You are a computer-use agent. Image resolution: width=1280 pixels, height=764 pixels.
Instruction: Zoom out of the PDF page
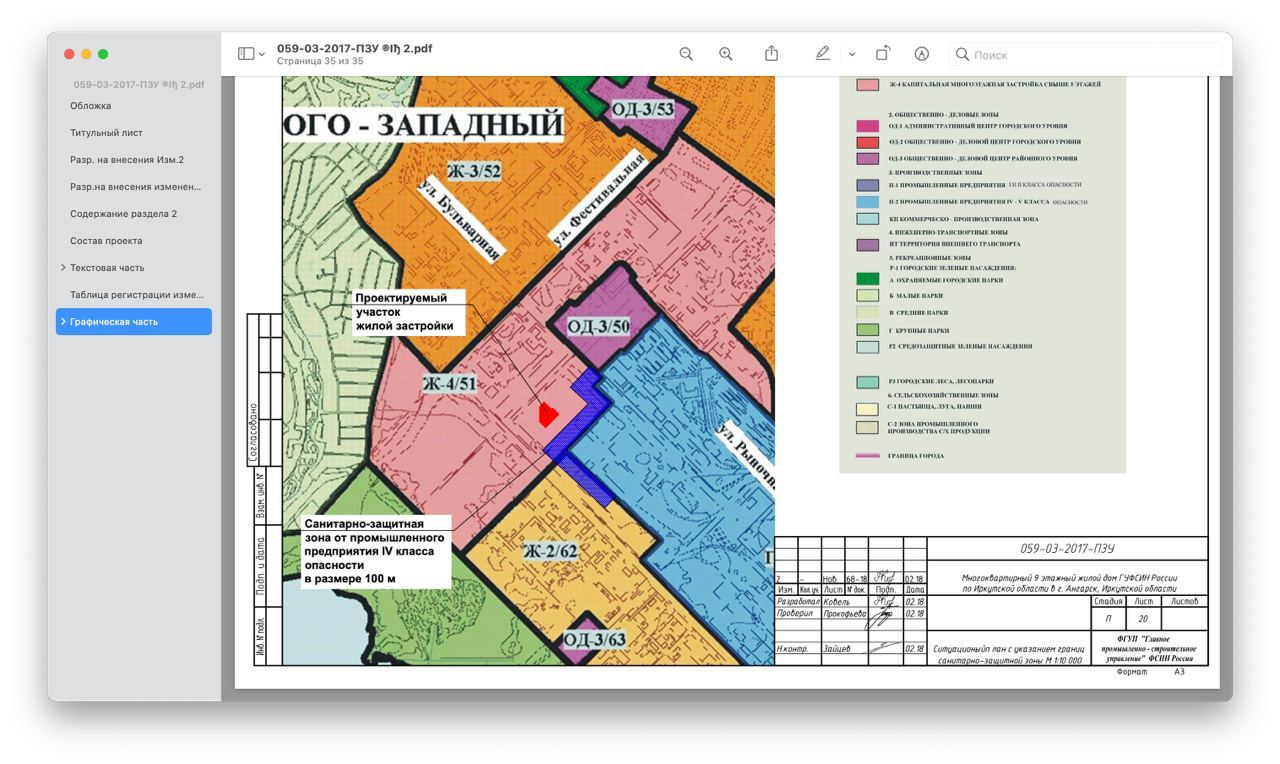pos(686,54)
